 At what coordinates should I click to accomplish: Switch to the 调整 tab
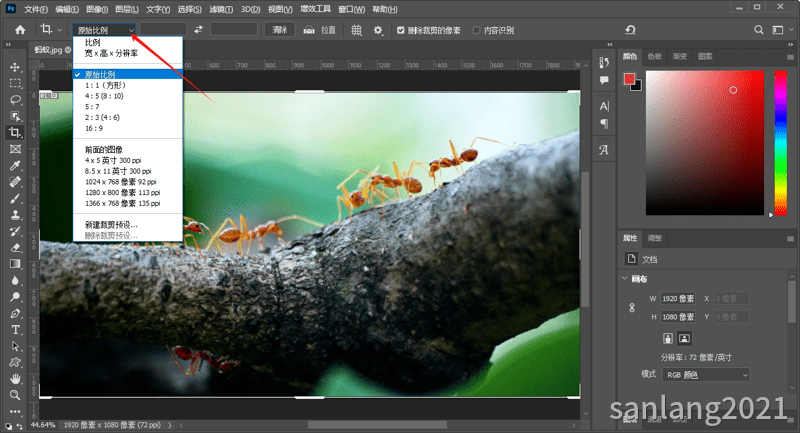655,238
